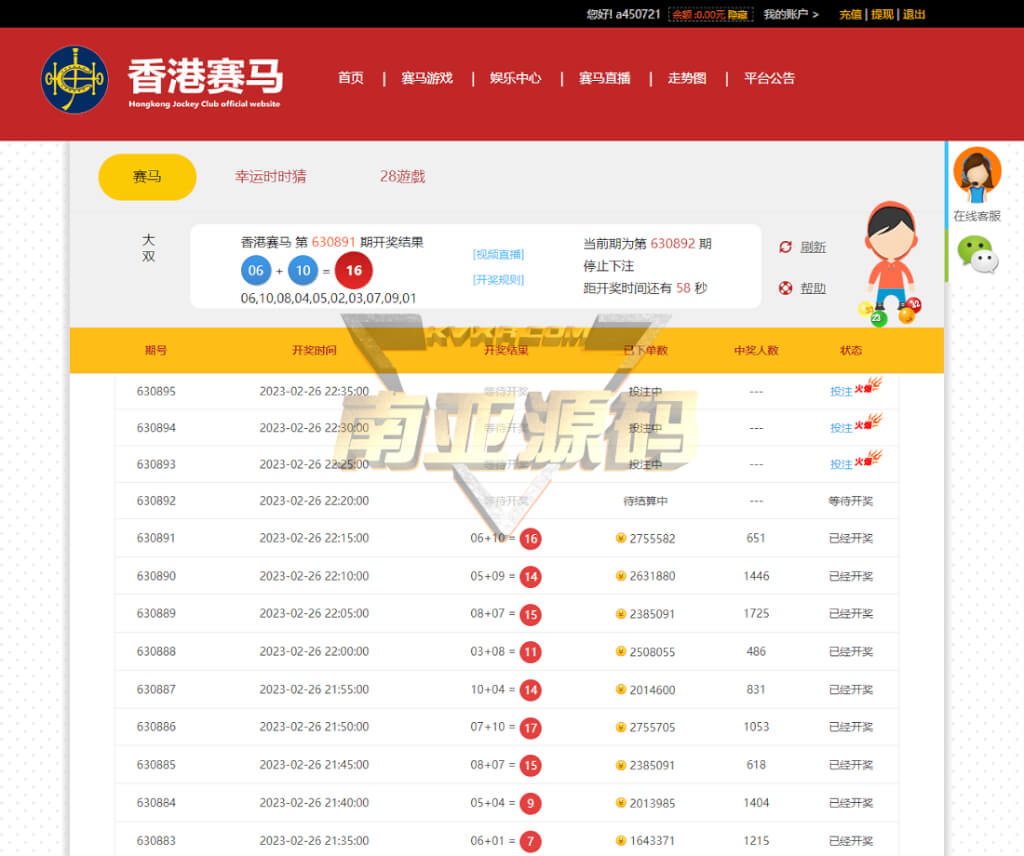
Task: Click the coin icon beside 2508055
Action: (620, 652)
